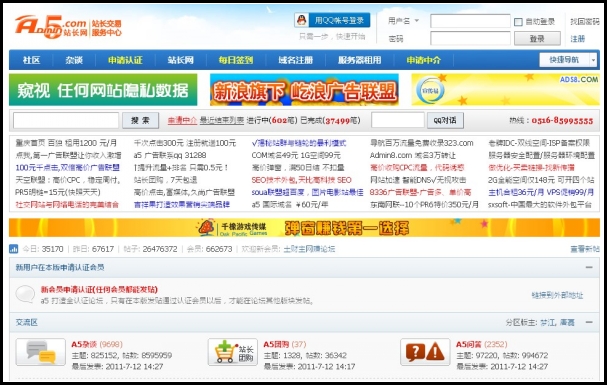The image size is (607, 385).
Task: Toggle the 自动登录 checkbox
Action: click(x=518, y=22)
